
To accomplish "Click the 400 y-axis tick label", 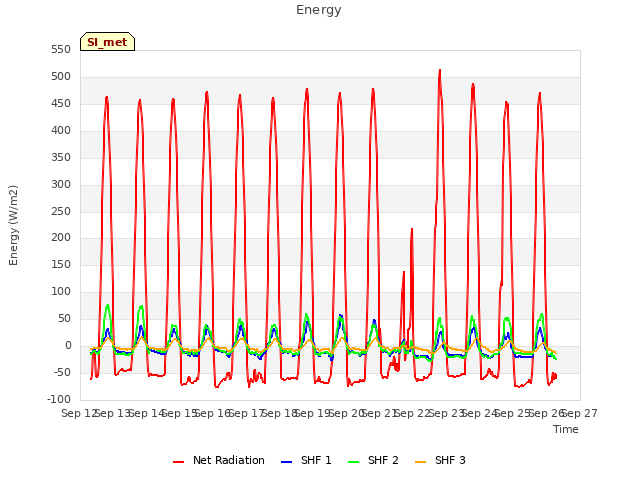I will tap(61, 131).
